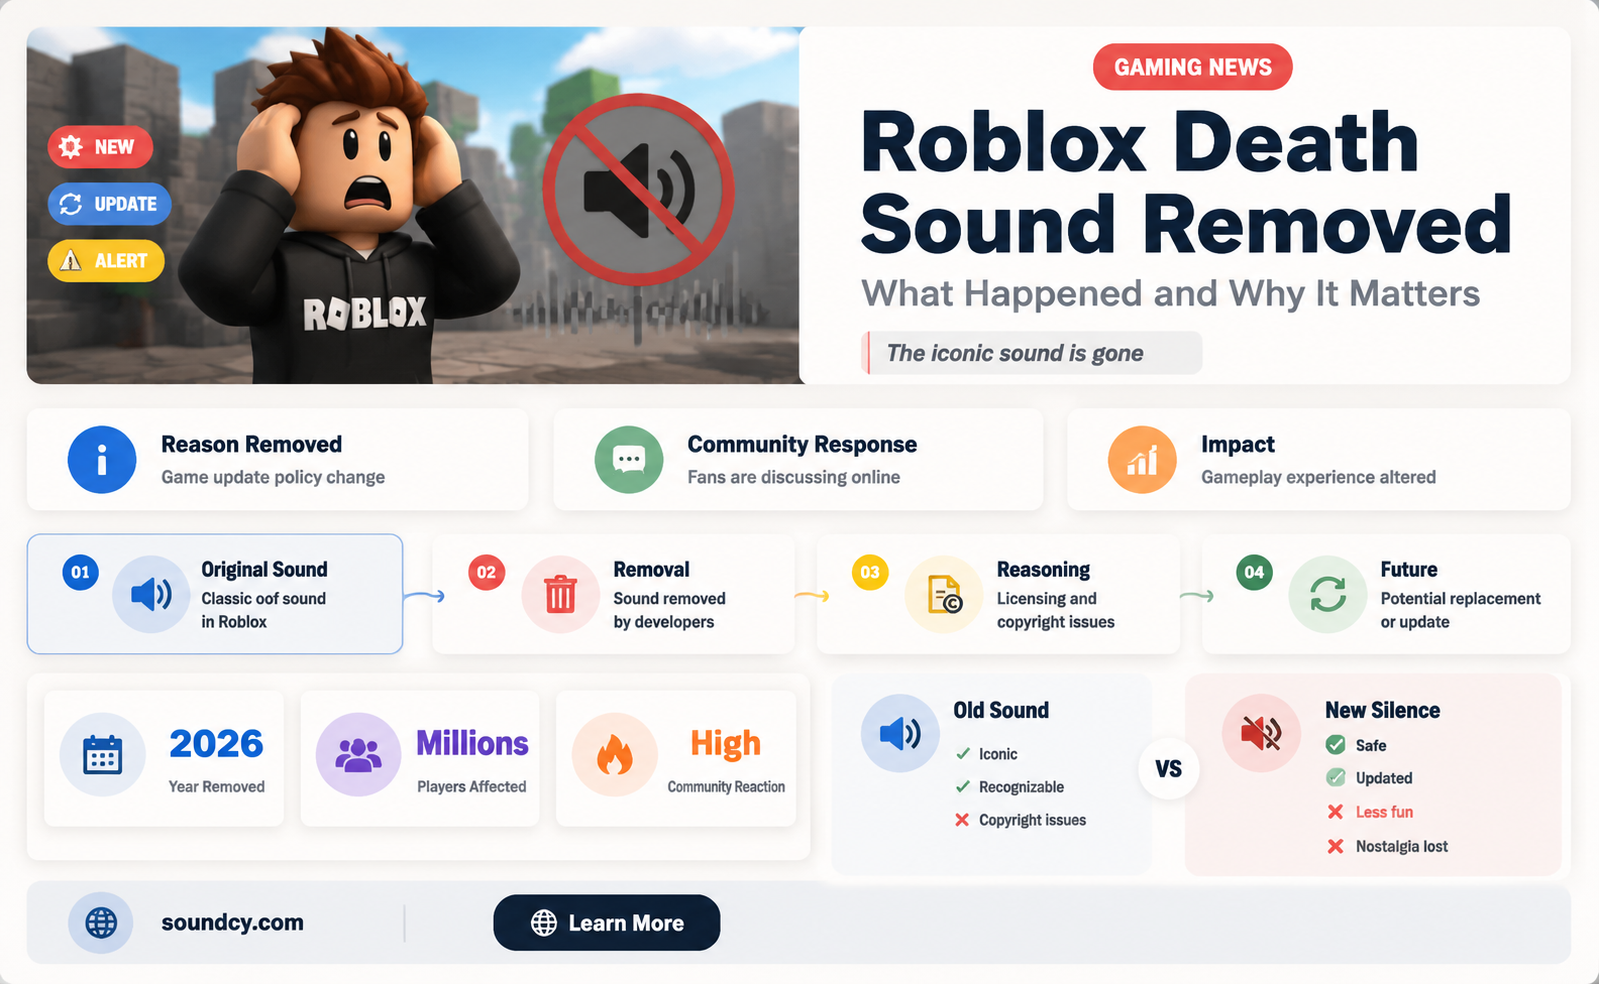Click the Community Response heading

tap(802, 444)
